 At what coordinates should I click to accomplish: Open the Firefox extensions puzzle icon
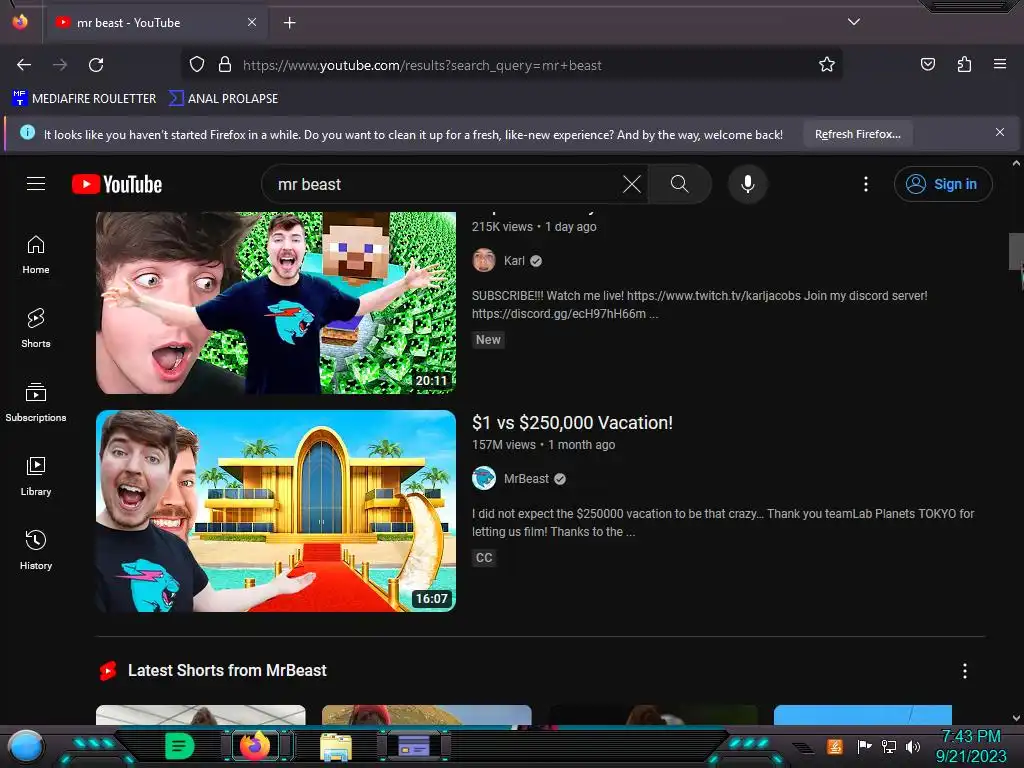coord(964,65)
